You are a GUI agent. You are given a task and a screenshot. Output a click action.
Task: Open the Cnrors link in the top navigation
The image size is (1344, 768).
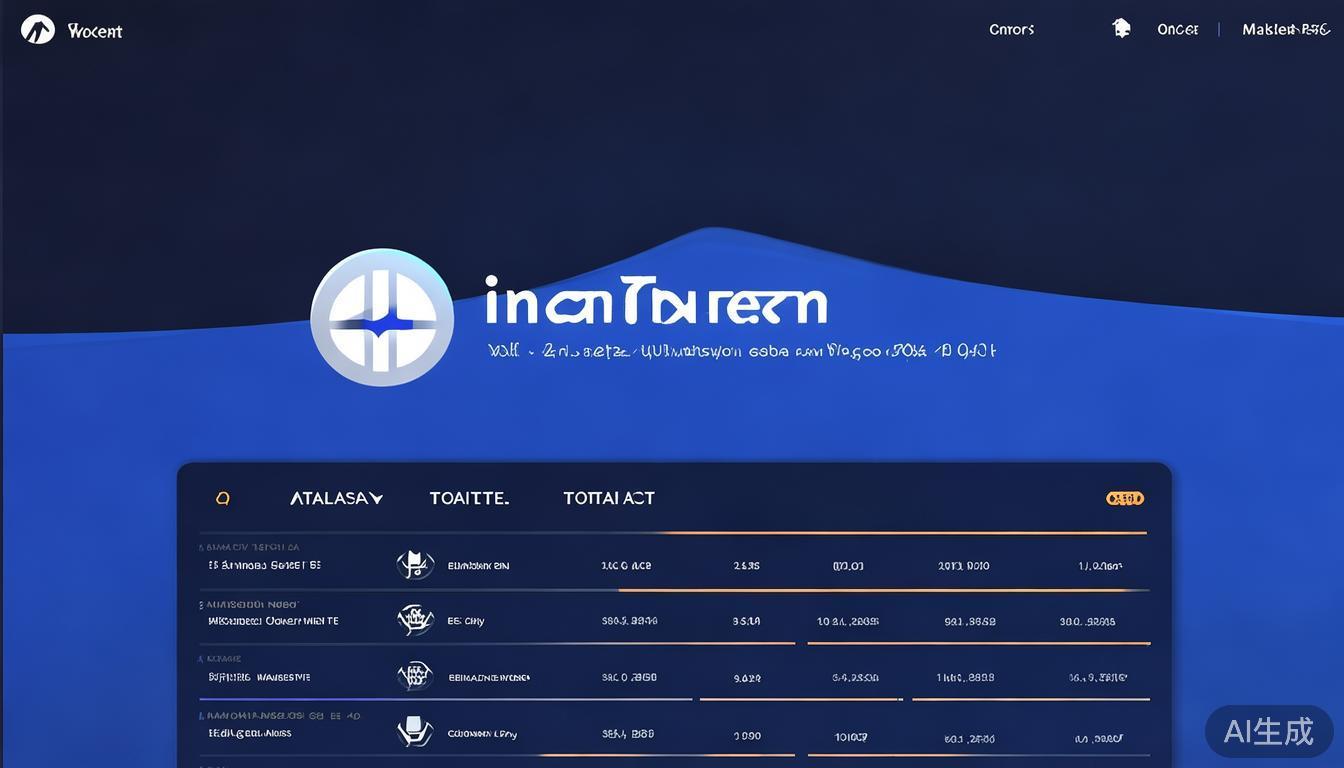[x=1011, y=30]
